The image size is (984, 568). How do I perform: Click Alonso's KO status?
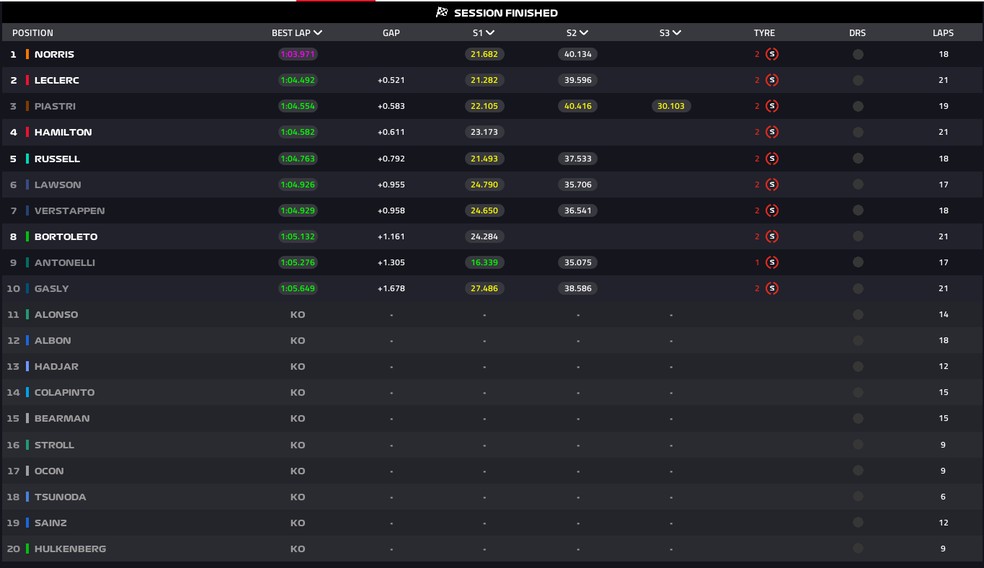tap(297, 314)
